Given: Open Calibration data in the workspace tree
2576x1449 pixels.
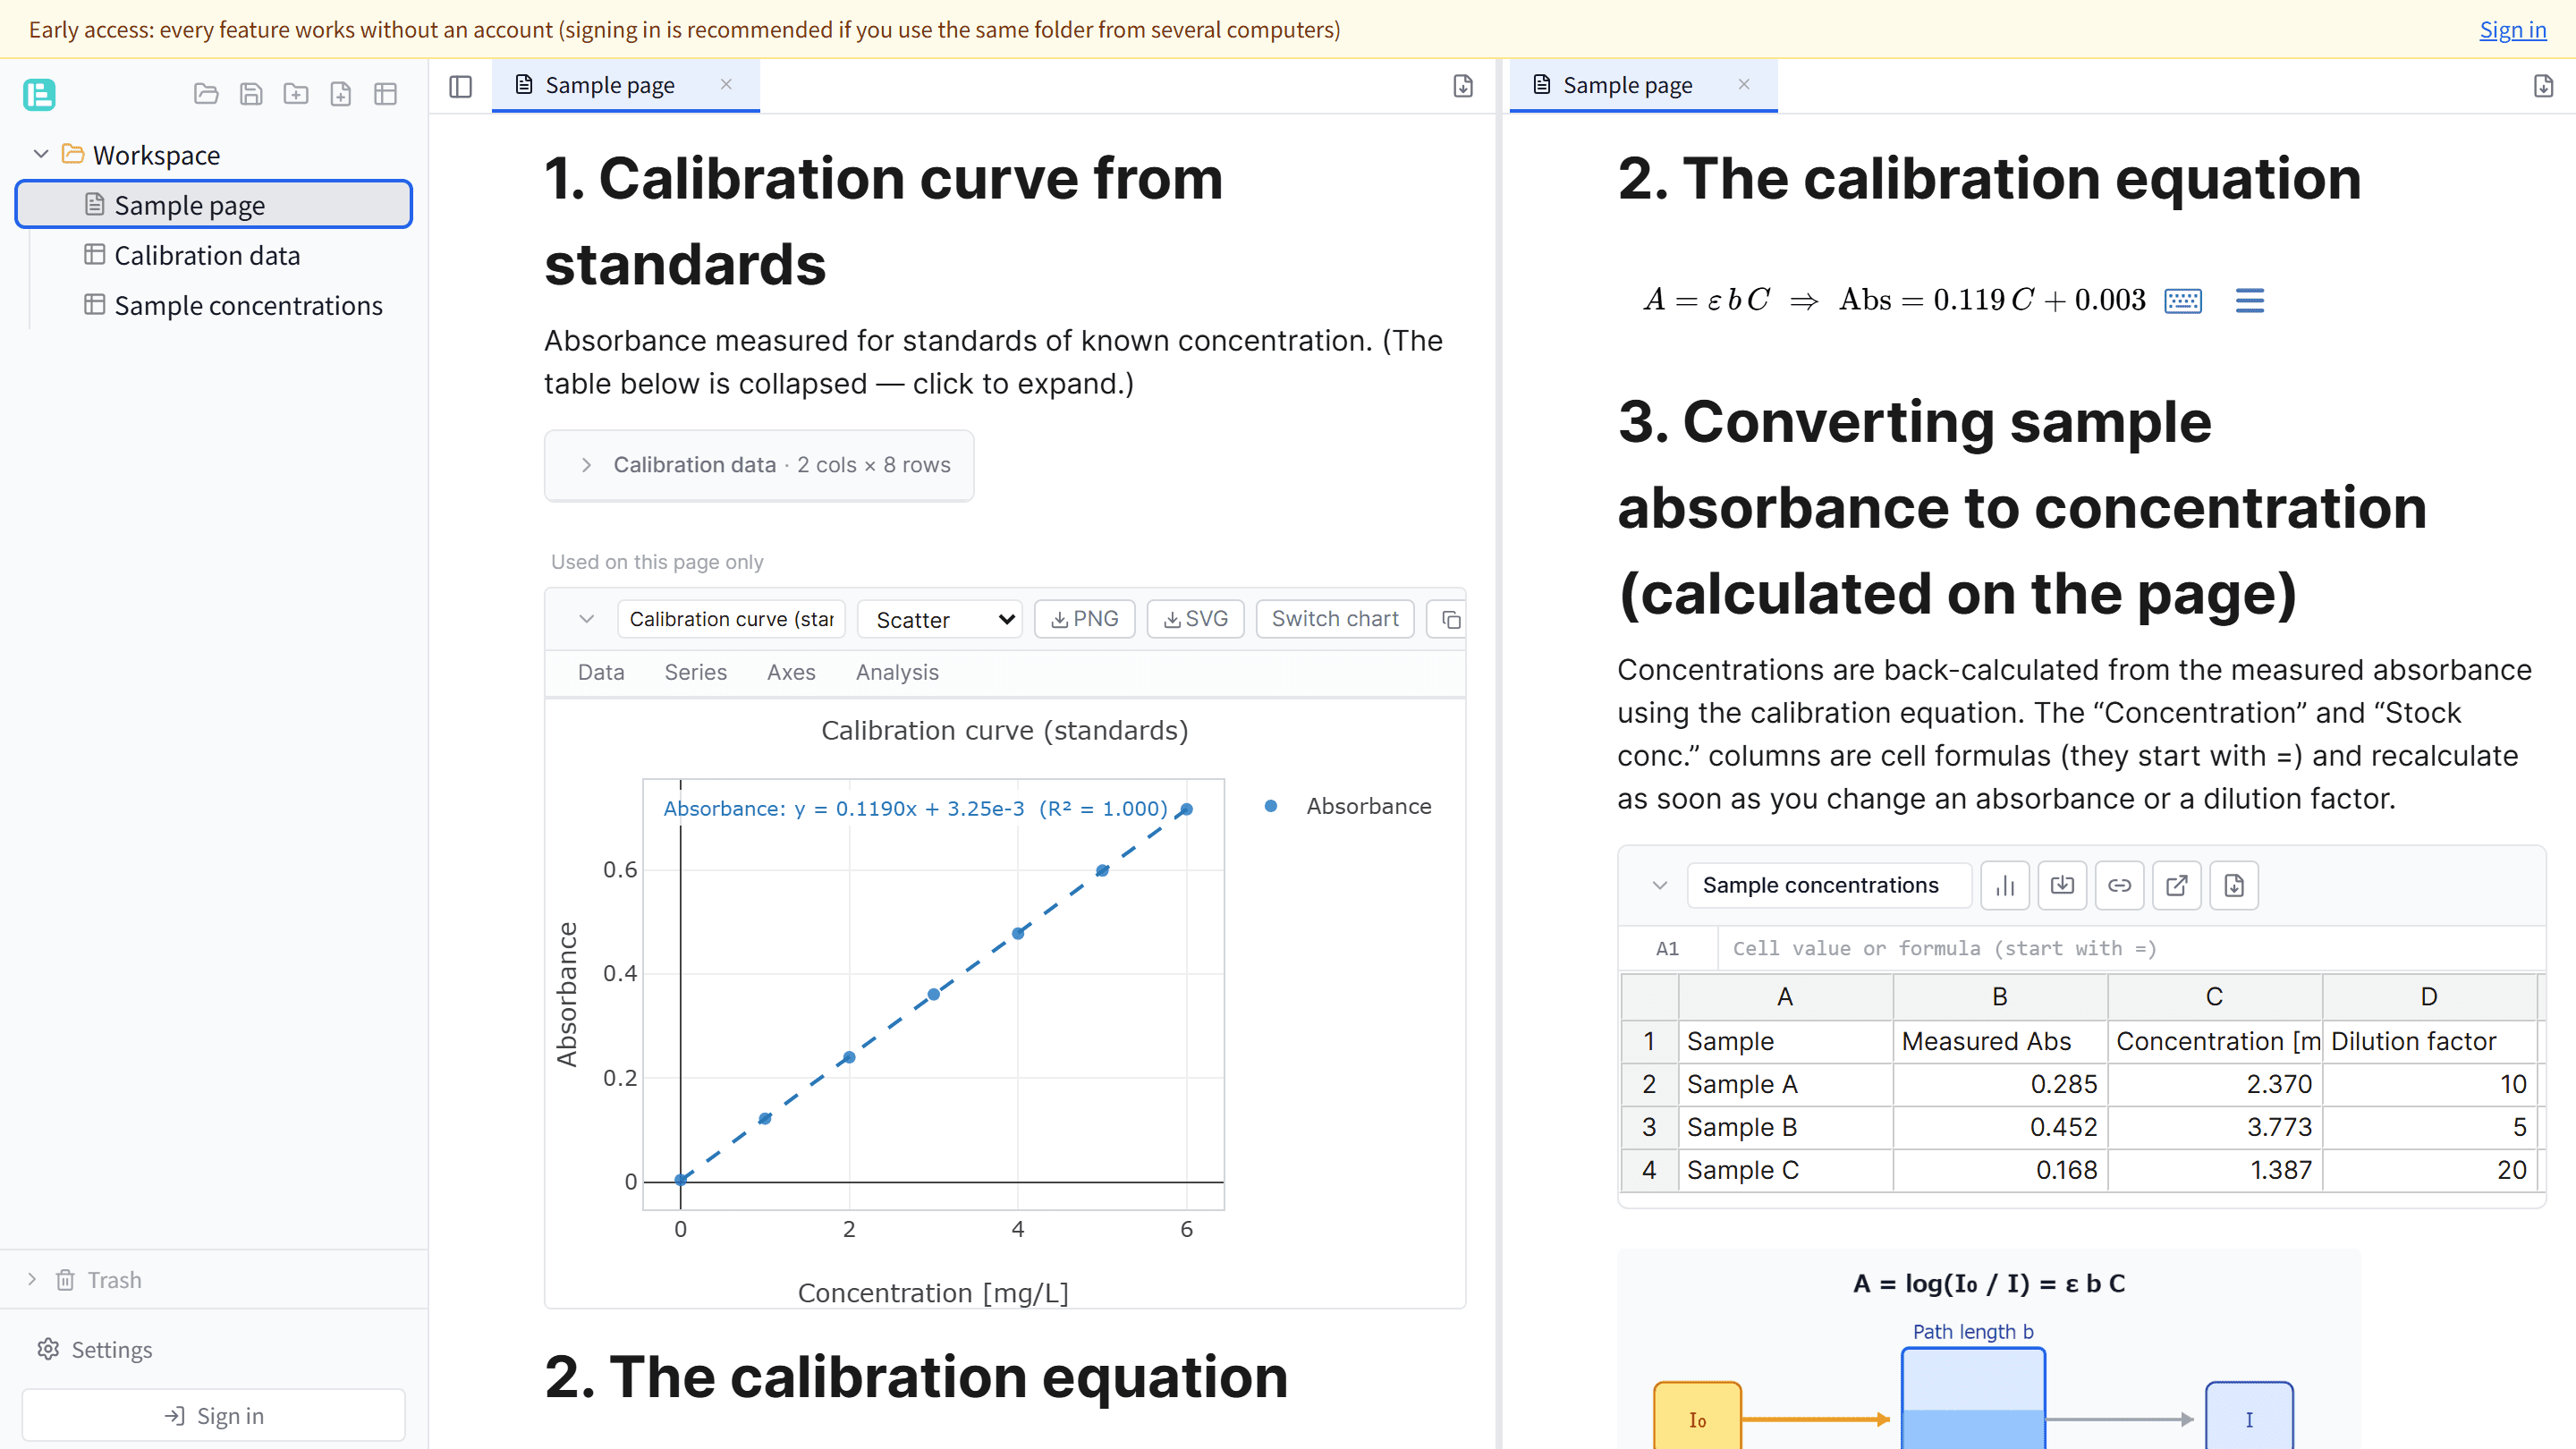Looking at the screenshot, I should click(x=207, y=255).
